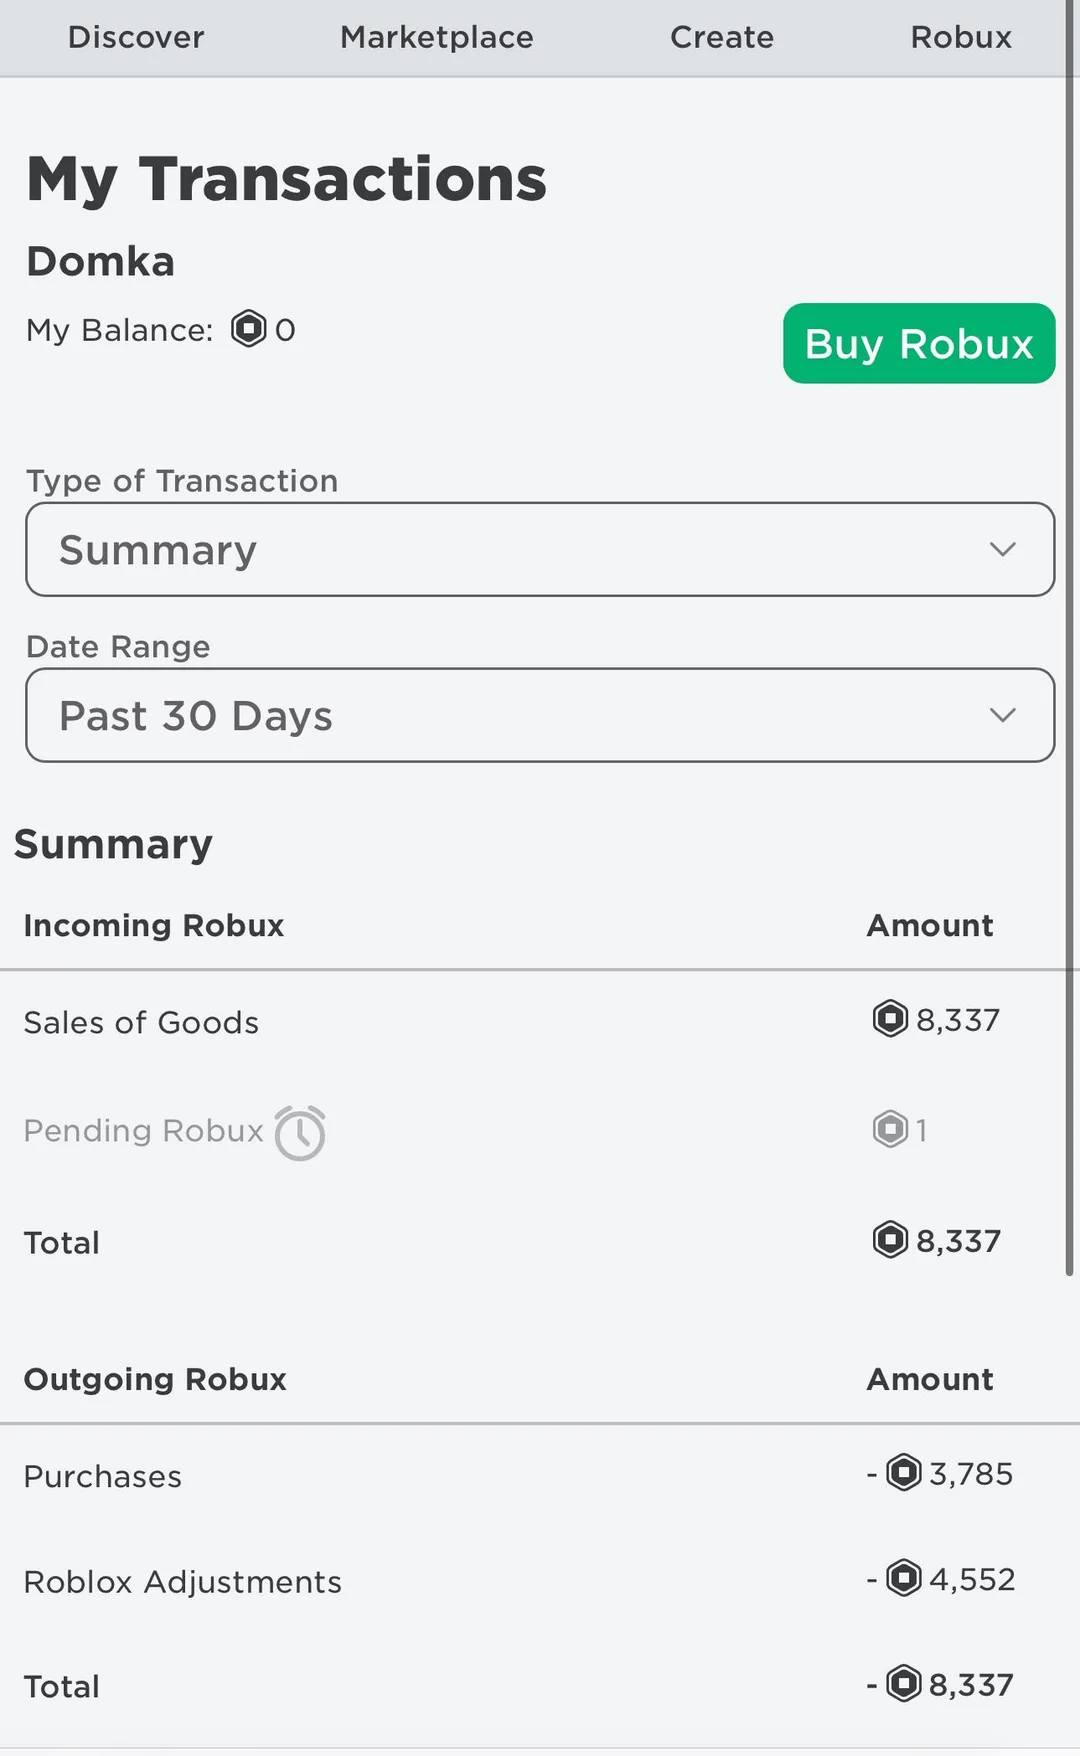Image resolution: width=1080 pixels, height=1756 pixels.
Task: Click the Robux icon beside My Balance
Action: point(248,329)
